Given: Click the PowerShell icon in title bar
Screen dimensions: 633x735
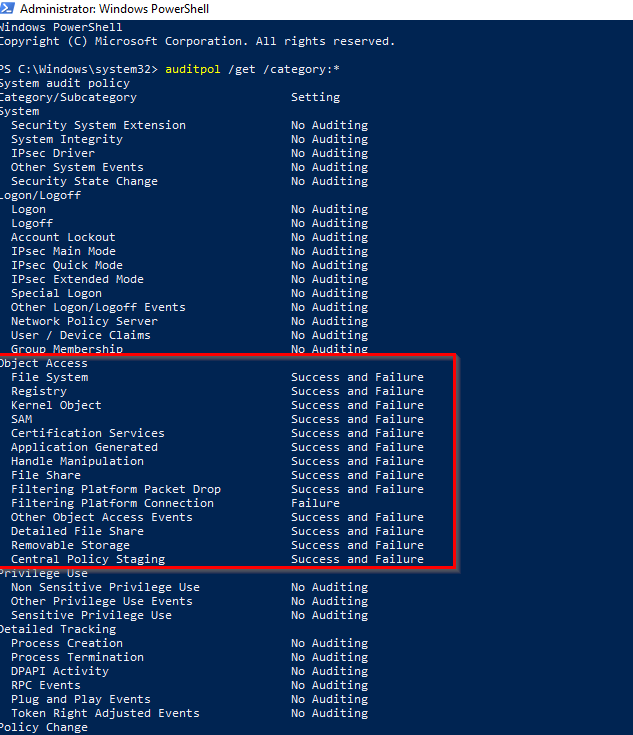Looking at the screenshot, I should pyautogui.click(x=8, y=8).
